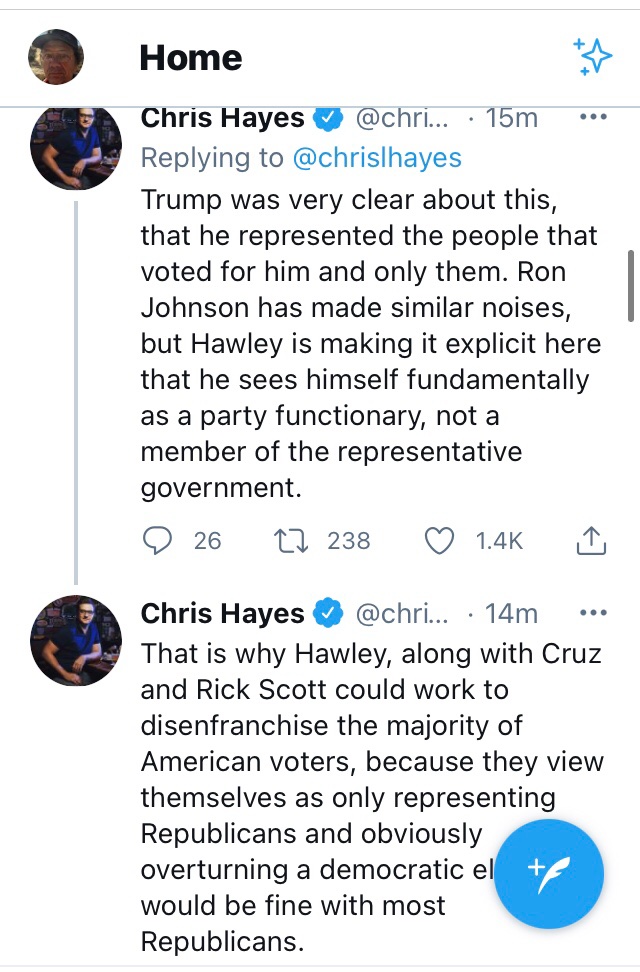Reply to the first tweet with 26 comments
The width and height of the screenshot is (640, 972).
coord(158,541)
